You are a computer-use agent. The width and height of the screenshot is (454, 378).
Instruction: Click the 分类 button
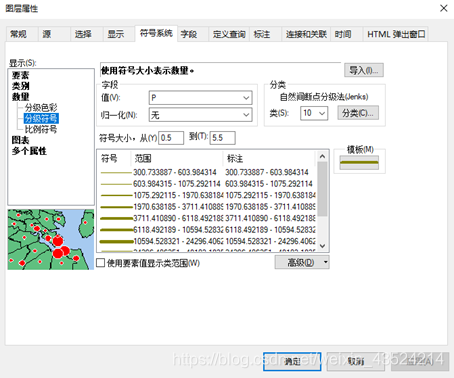(x=358, y=113)
